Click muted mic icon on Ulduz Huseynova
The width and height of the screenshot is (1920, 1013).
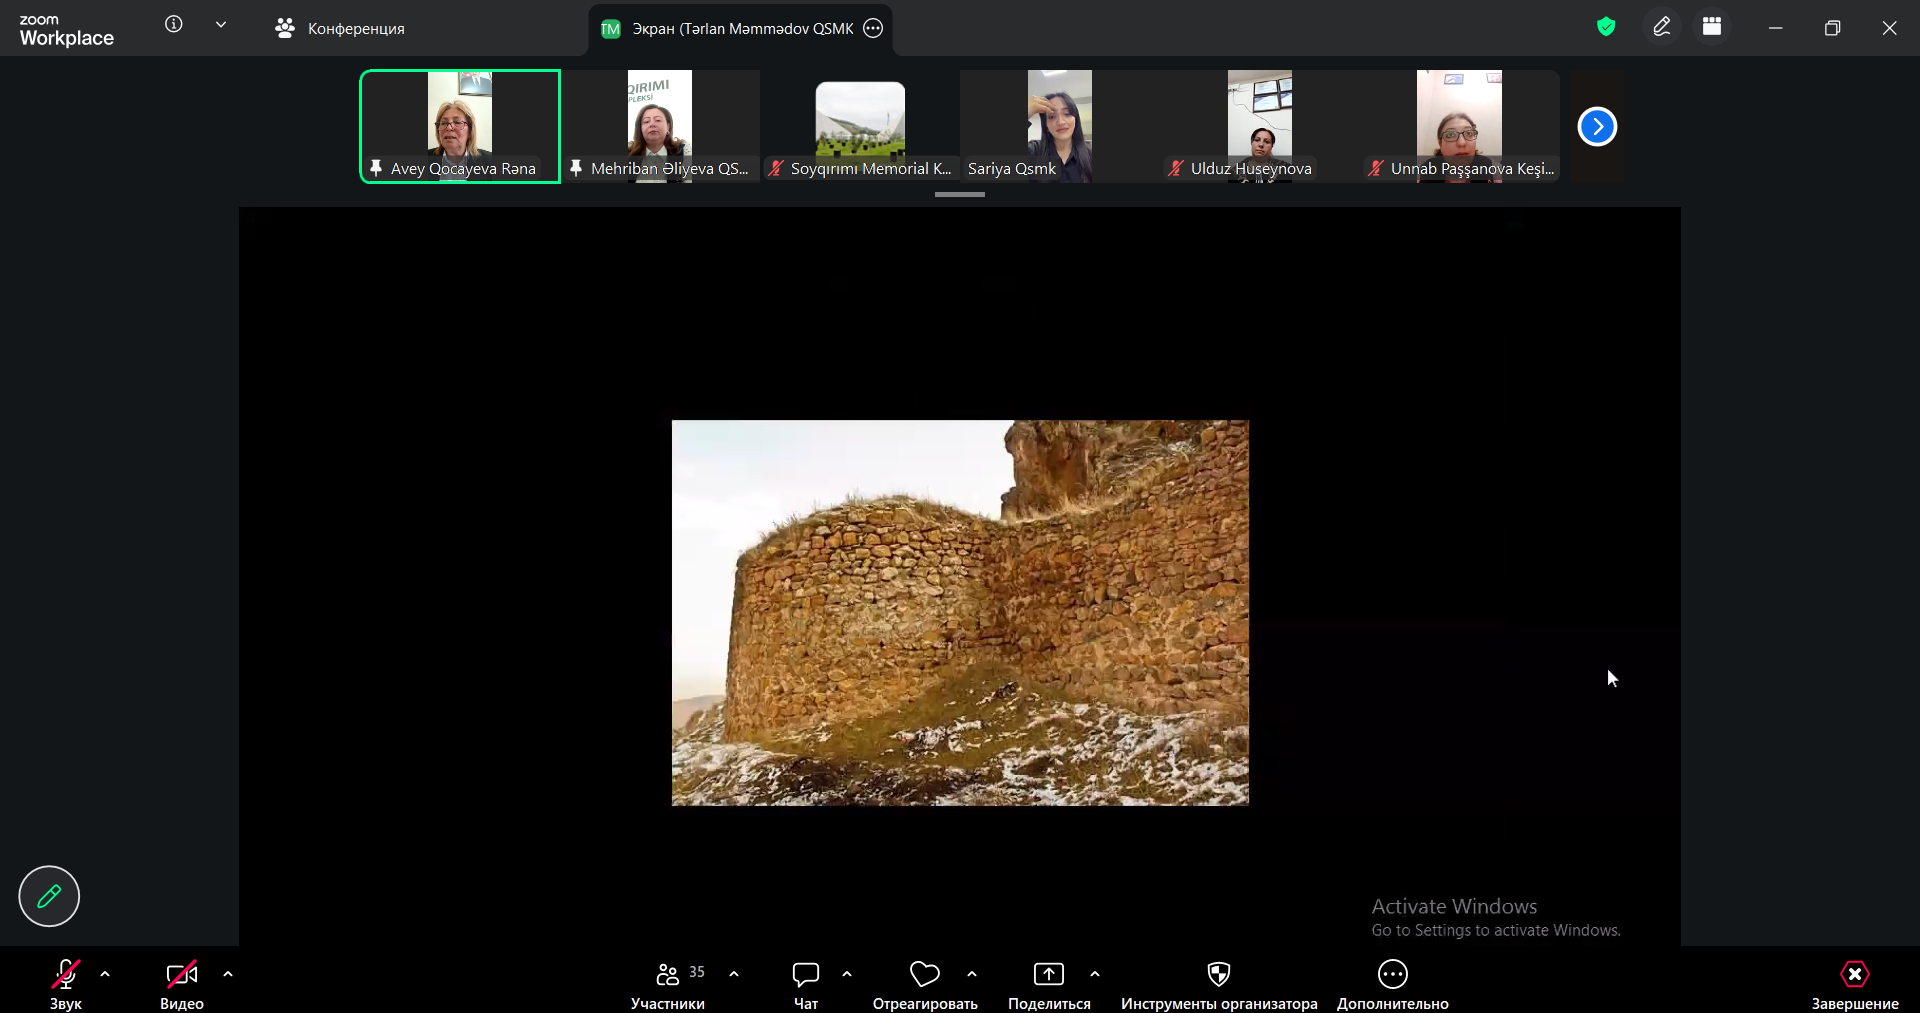click(x=1176, y=168)
